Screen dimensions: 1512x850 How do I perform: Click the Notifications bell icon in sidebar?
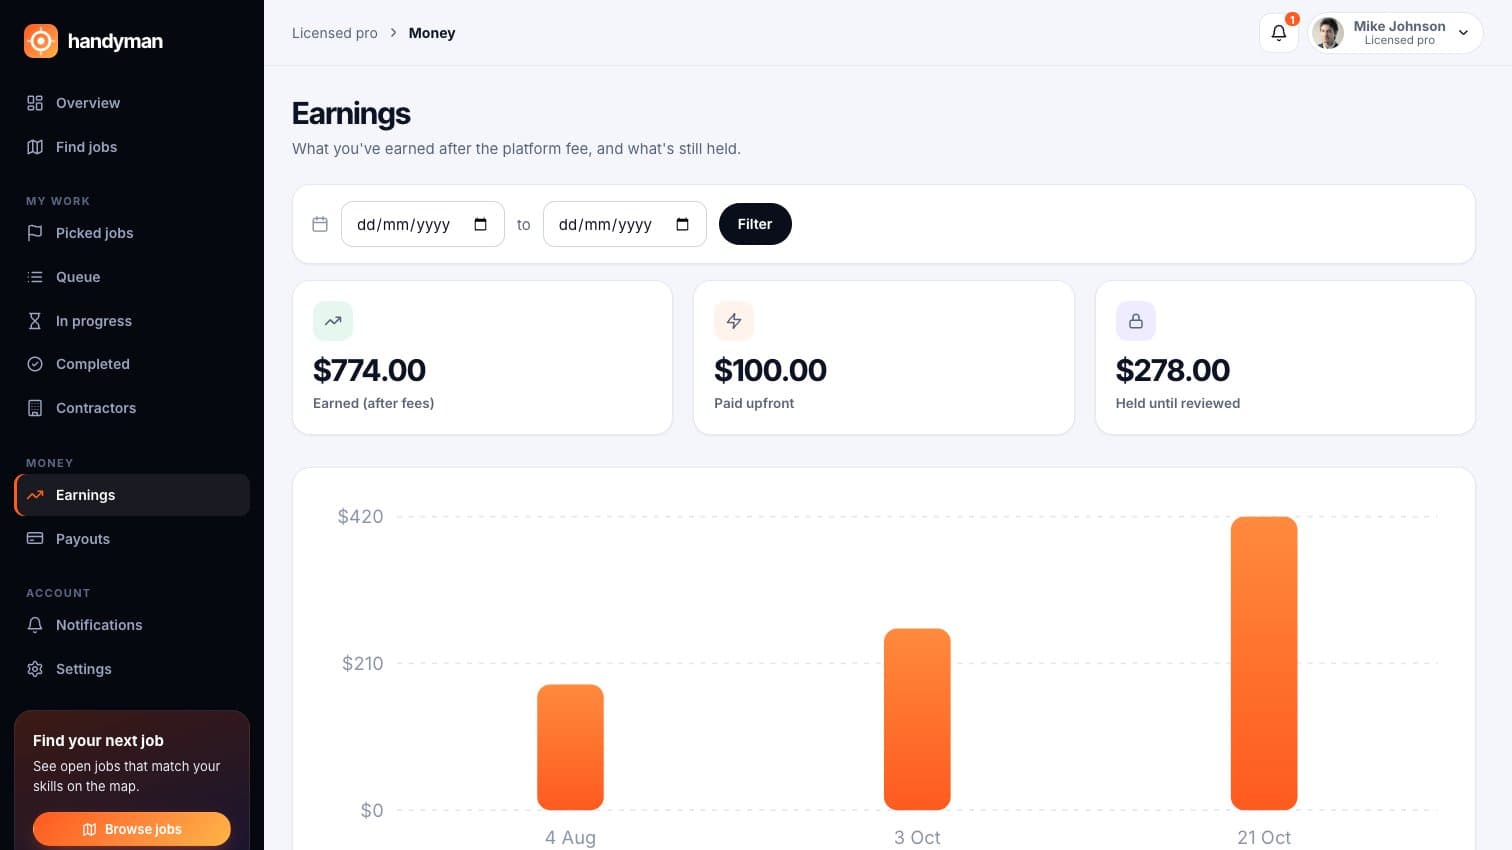click(x=35, y=625)
